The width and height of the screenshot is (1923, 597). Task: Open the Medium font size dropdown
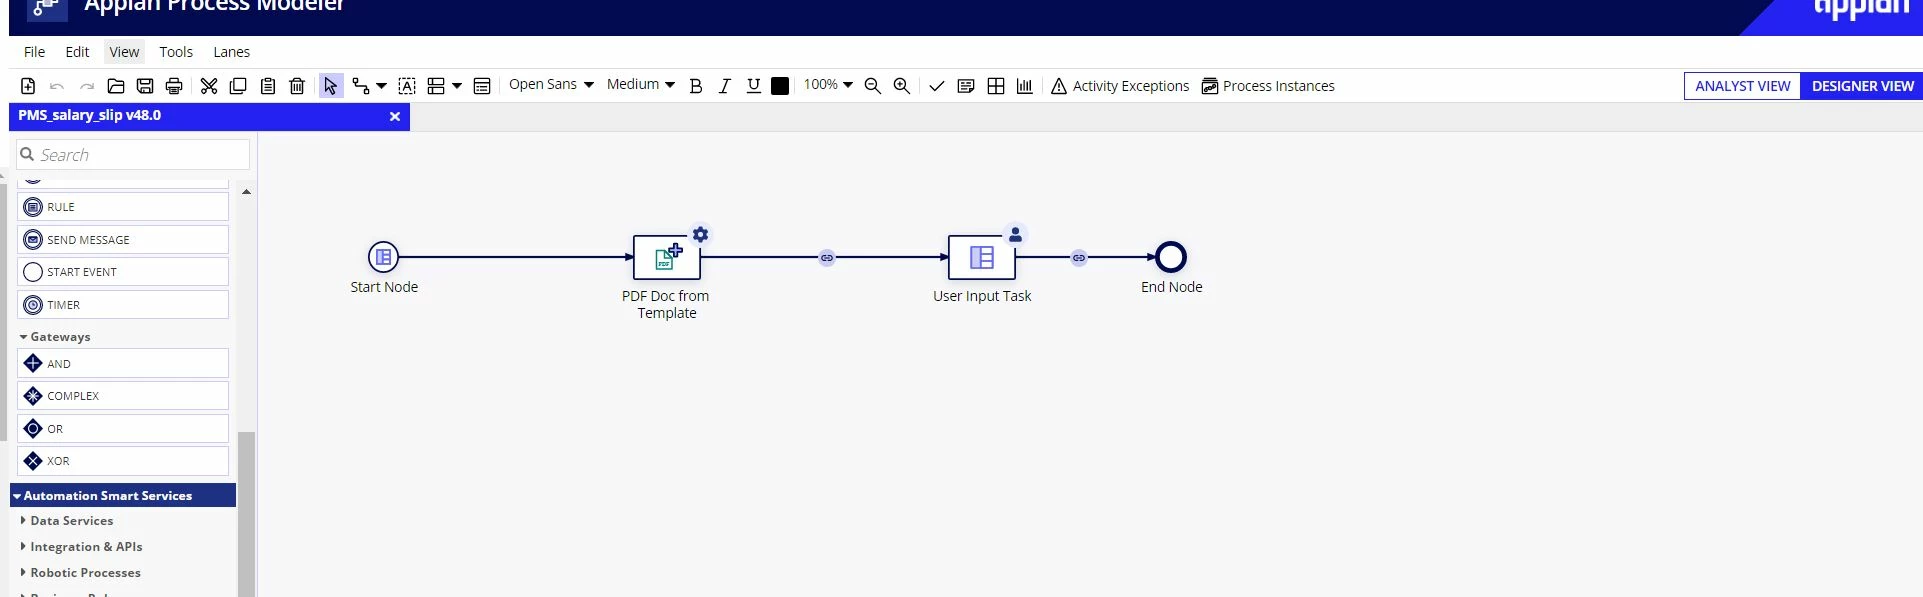640,85
